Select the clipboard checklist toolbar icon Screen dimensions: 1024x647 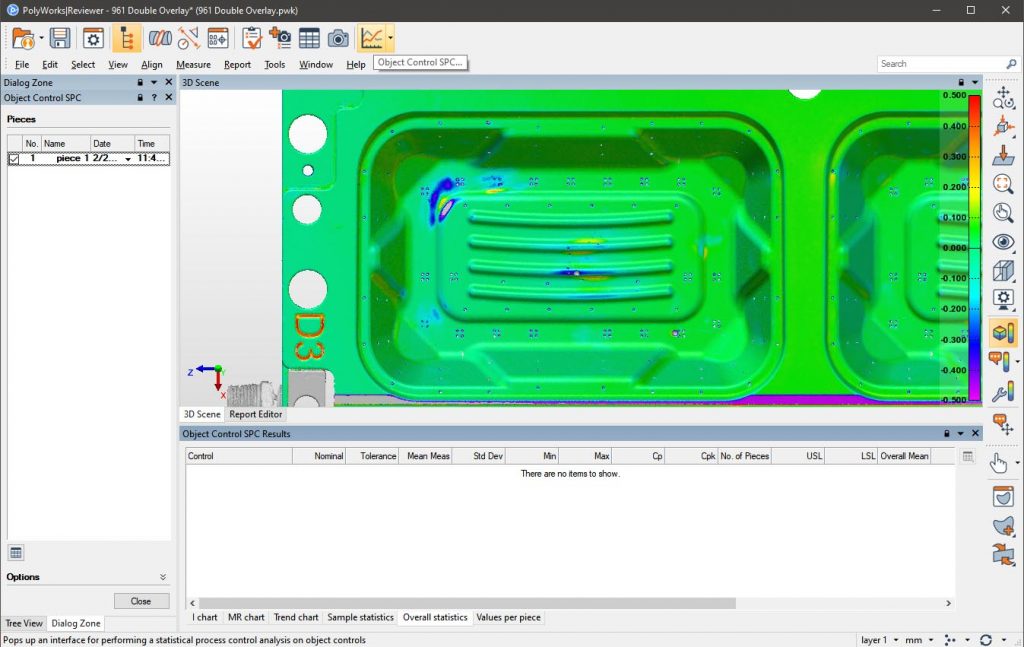click(250, 38)
